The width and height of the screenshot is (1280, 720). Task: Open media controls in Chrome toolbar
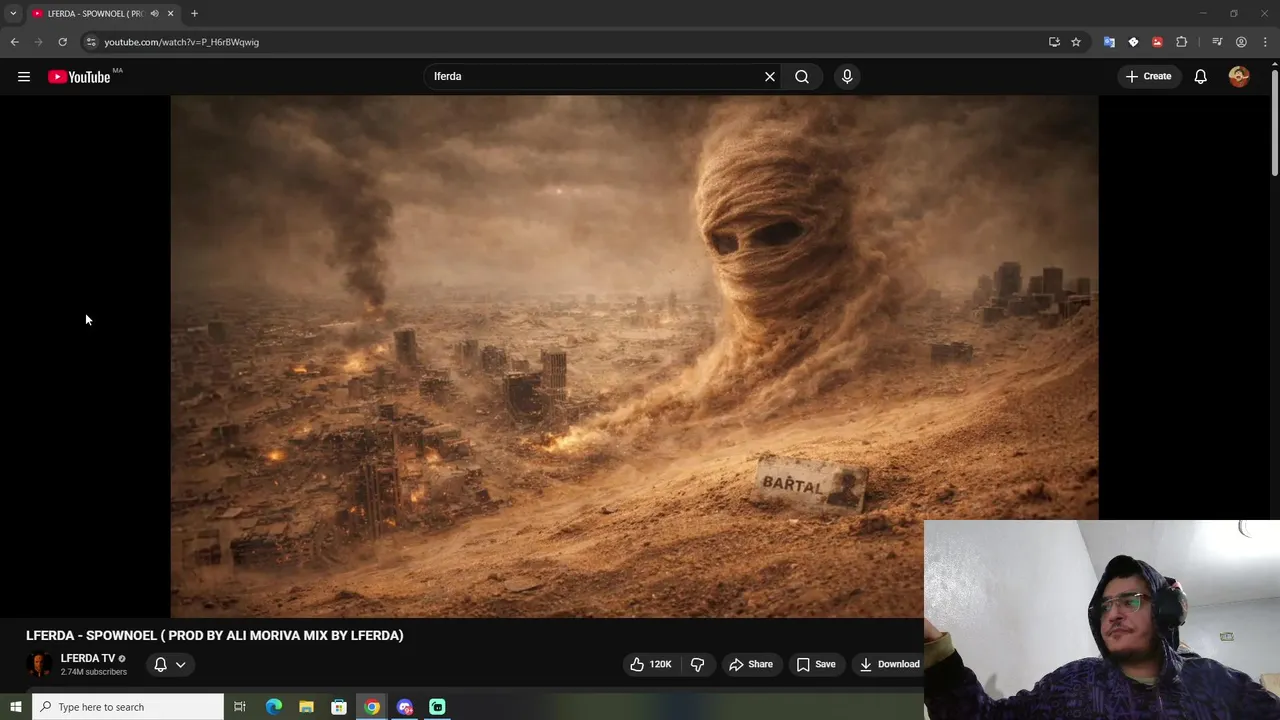pos(1217,42)
